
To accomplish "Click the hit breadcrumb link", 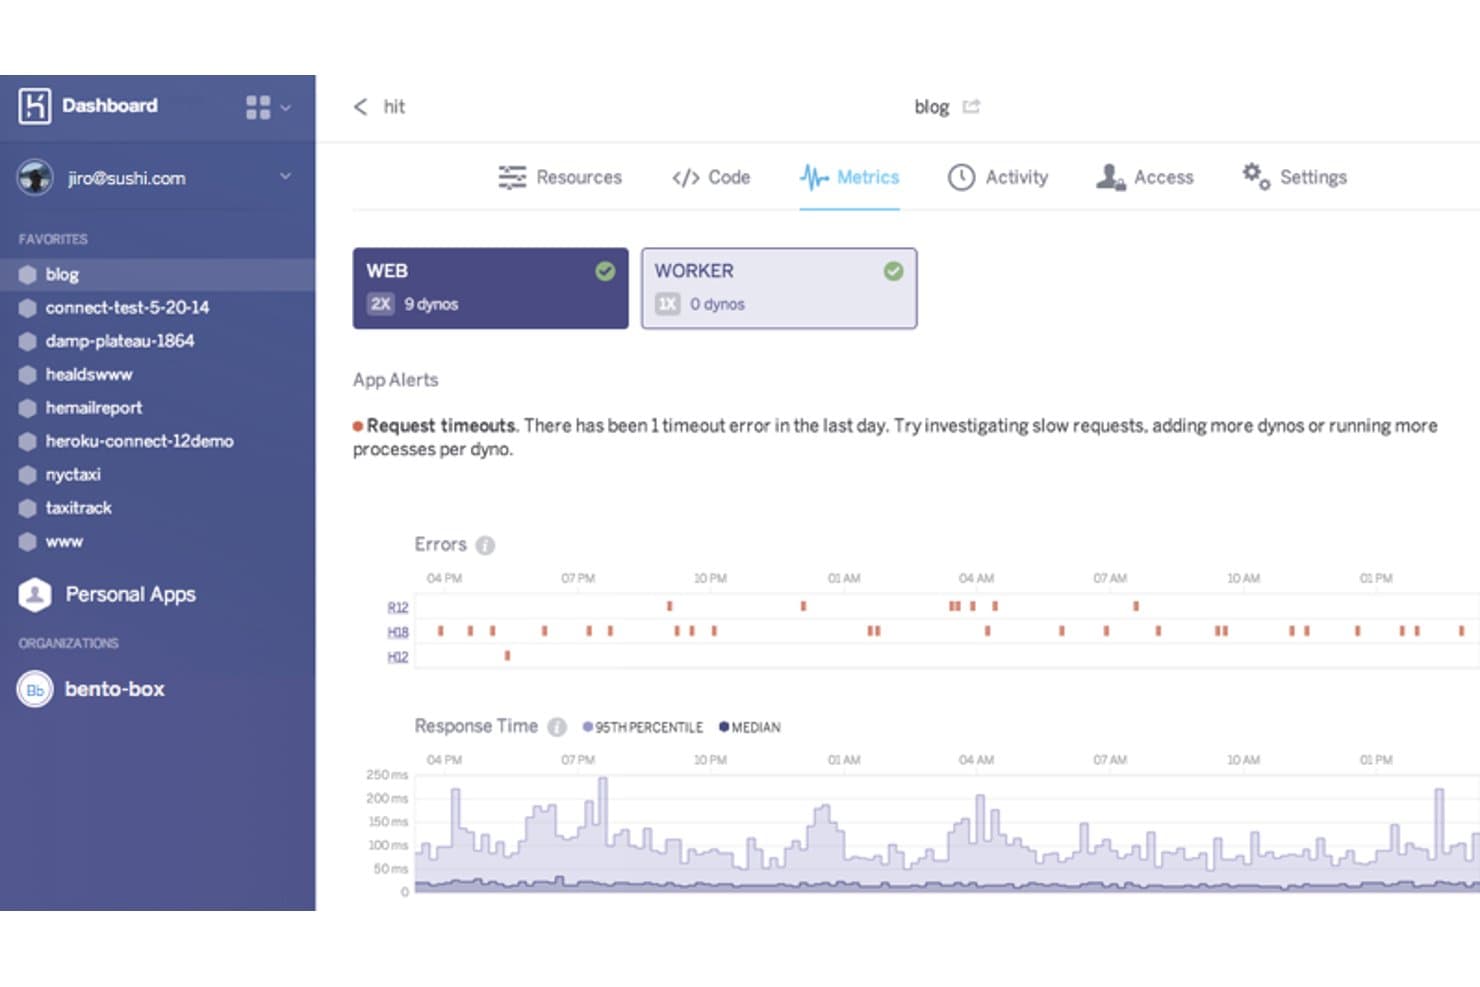I will (x=394, y=107).
